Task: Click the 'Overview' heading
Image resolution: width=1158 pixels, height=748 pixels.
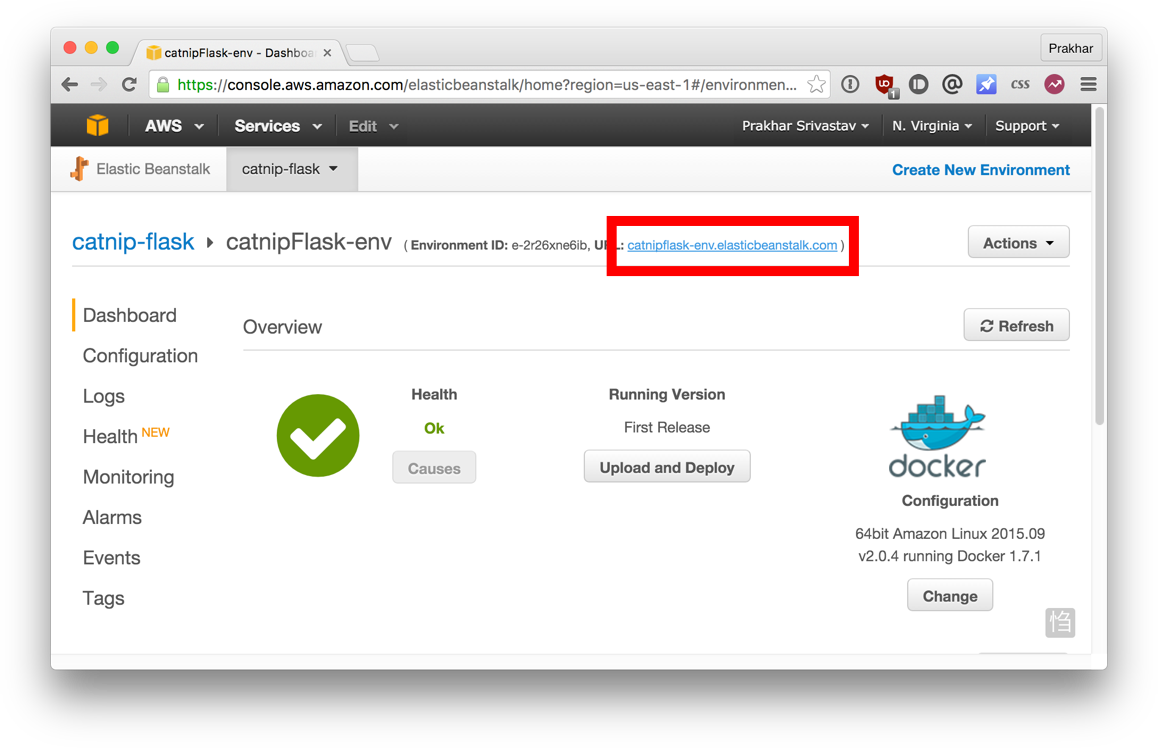Action: click(x=282, y=327)
